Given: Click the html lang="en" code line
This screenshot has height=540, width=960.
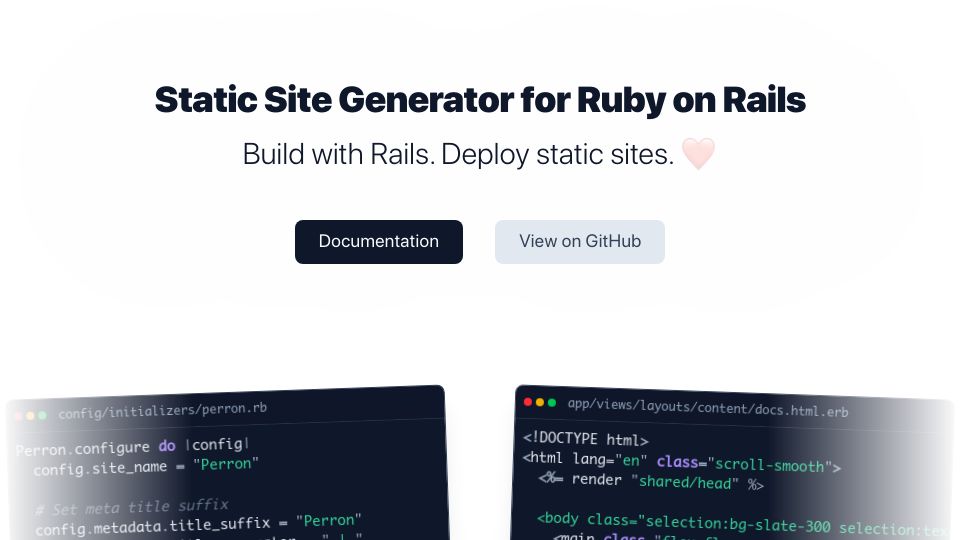Looking at the screenshot, I should pos(681,462).
